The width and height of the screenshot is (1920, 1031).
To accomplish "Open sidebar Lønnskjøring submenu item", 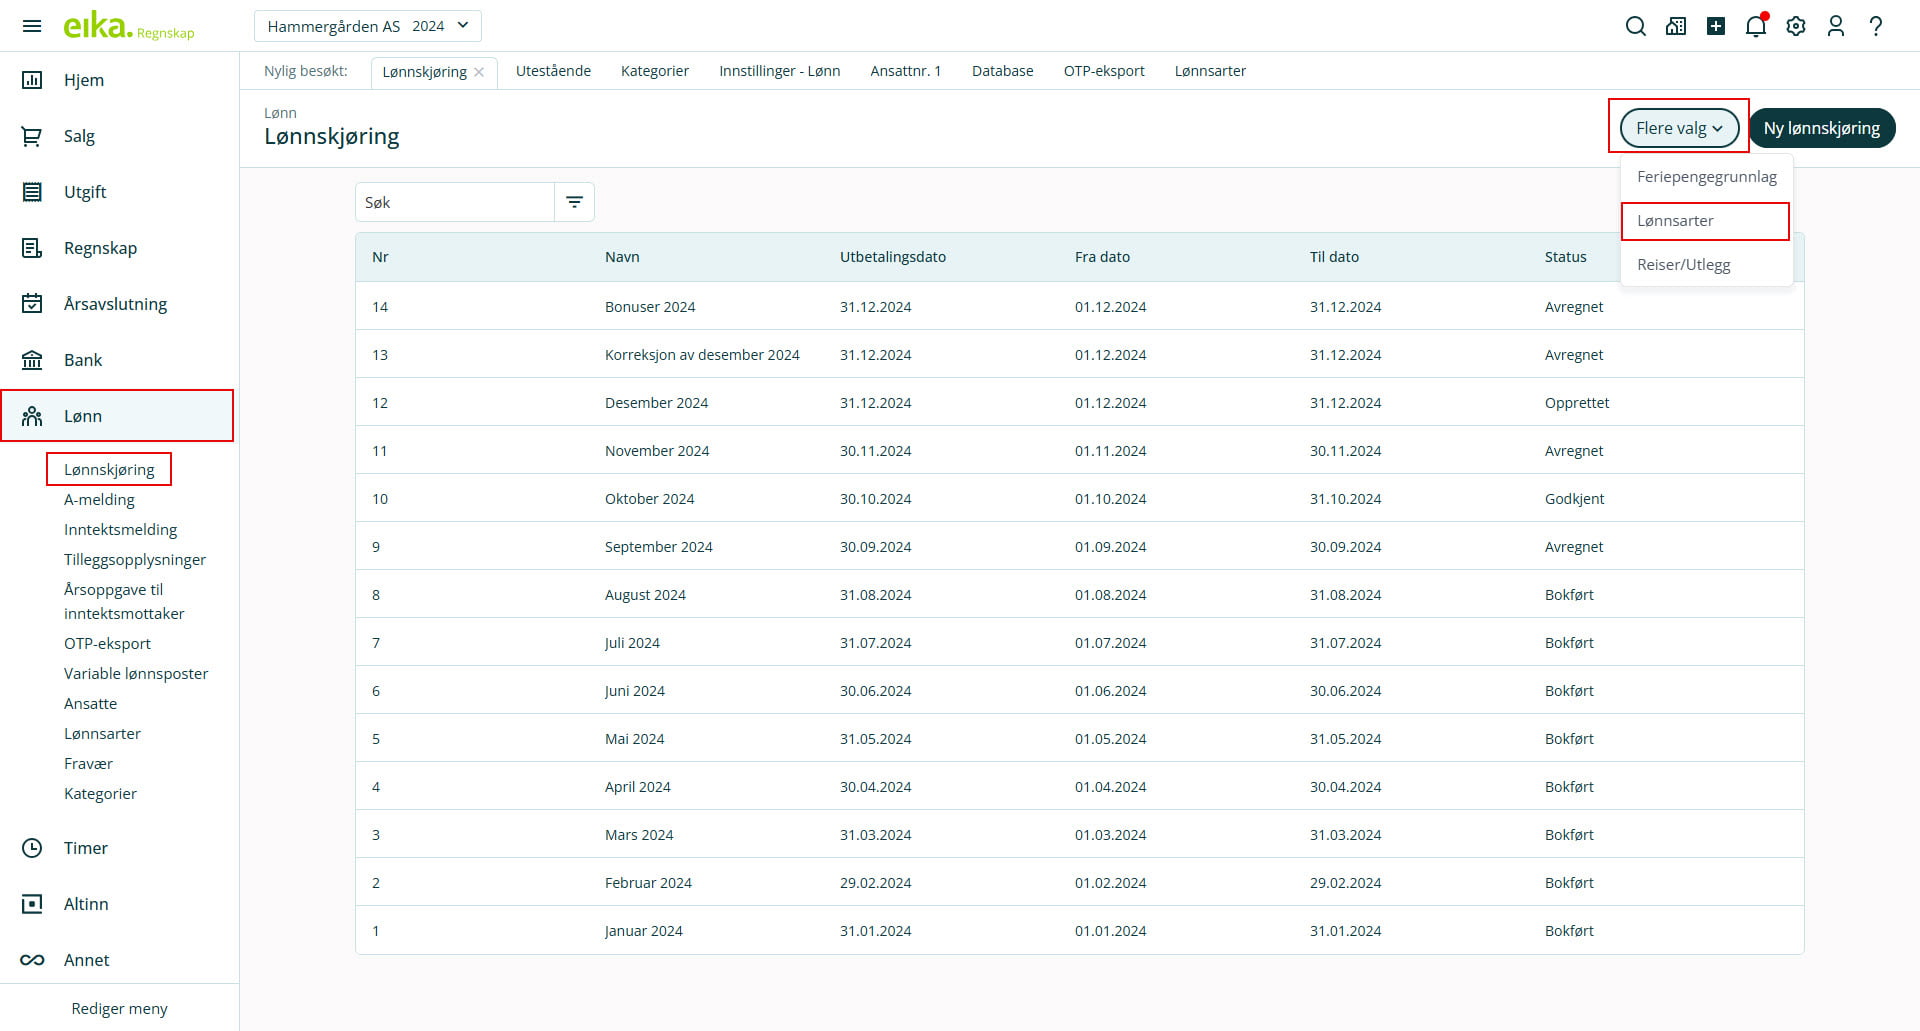I will click(109, 470).
